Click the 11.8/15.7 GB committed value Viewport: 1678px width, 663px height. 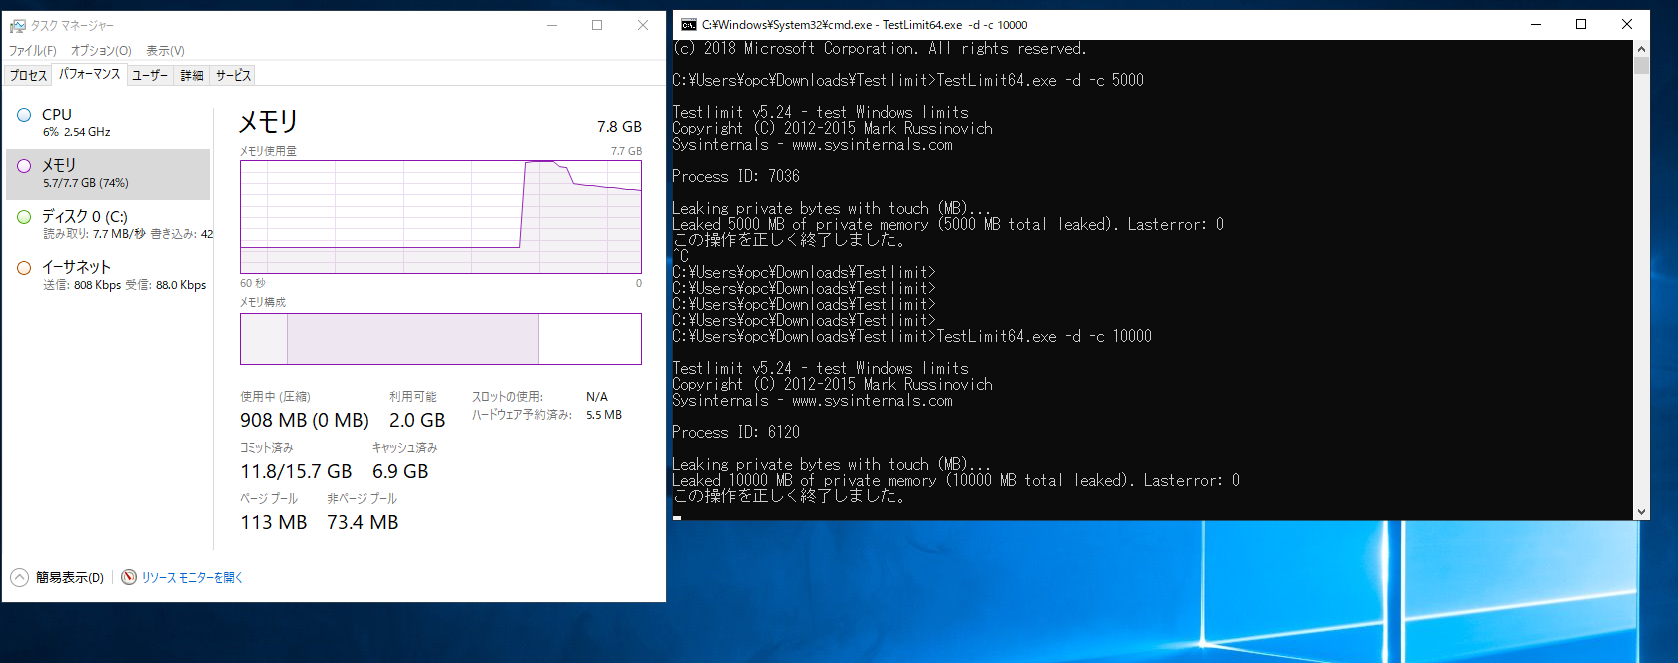(x=296, y=472)
